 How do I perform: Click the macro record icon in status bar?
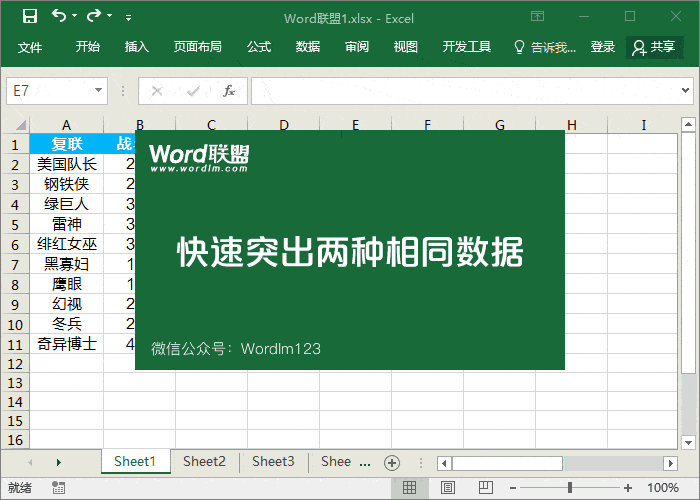click(59, 488)
